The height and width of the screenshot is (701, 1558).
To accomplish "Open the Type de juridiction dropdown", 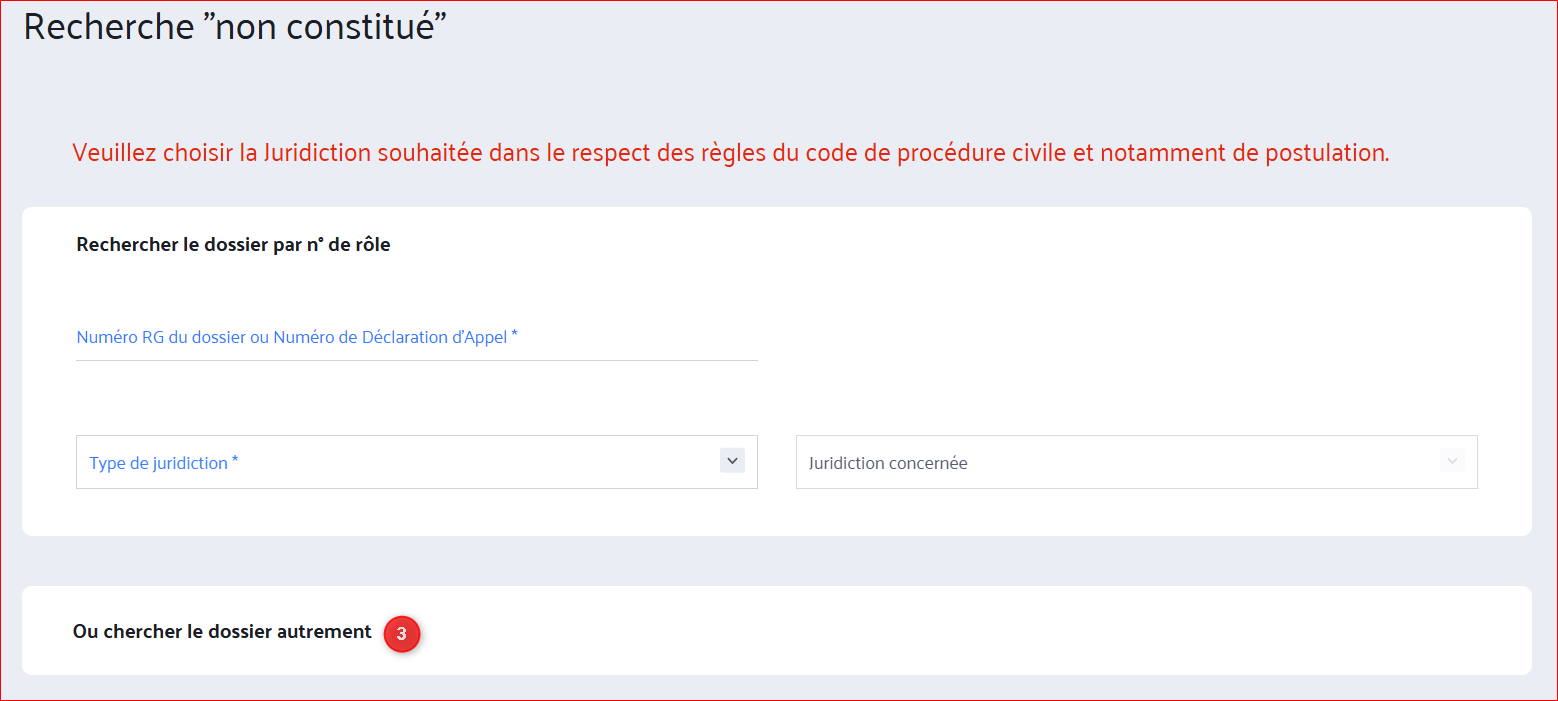I will click(416, 462).
